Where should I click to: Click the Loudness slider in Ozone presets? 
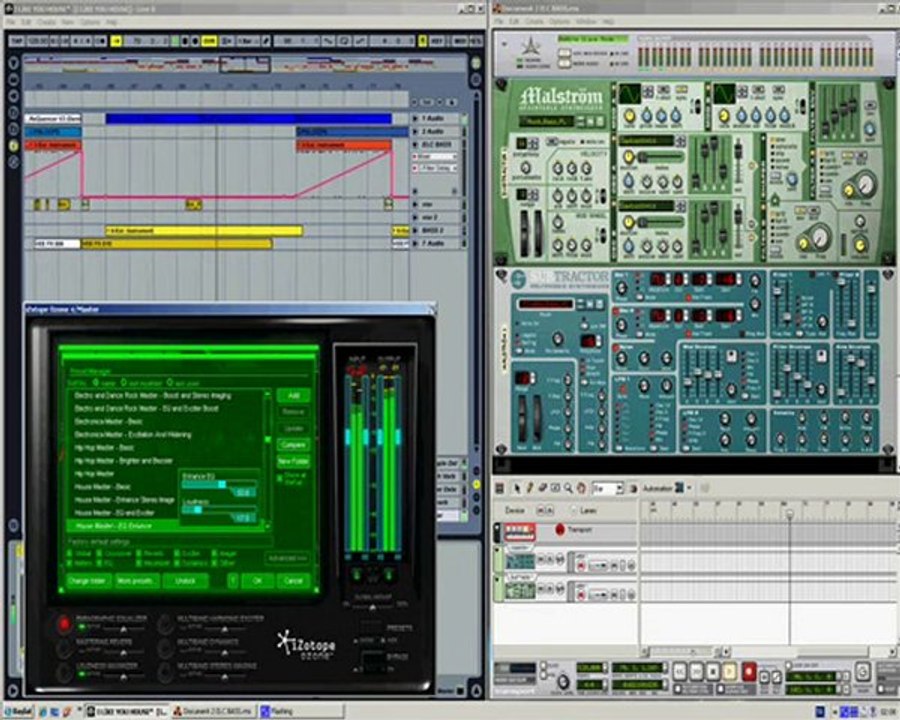pos(218,510)
